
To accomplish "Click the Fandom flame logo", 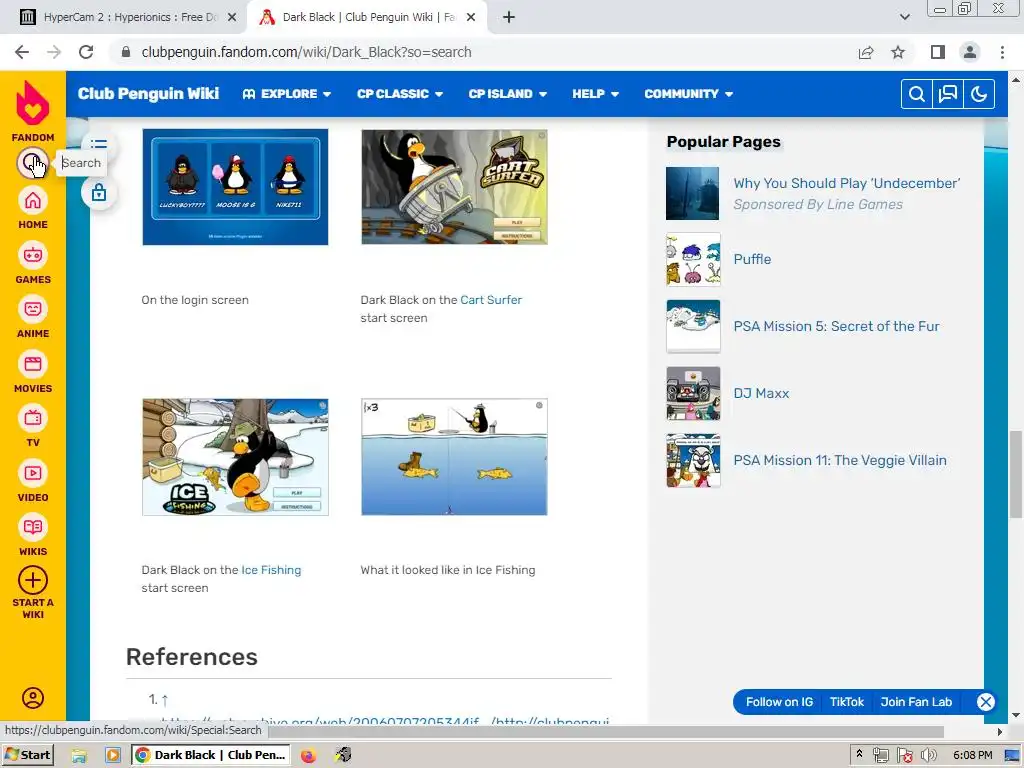I will tap(33, 103).
